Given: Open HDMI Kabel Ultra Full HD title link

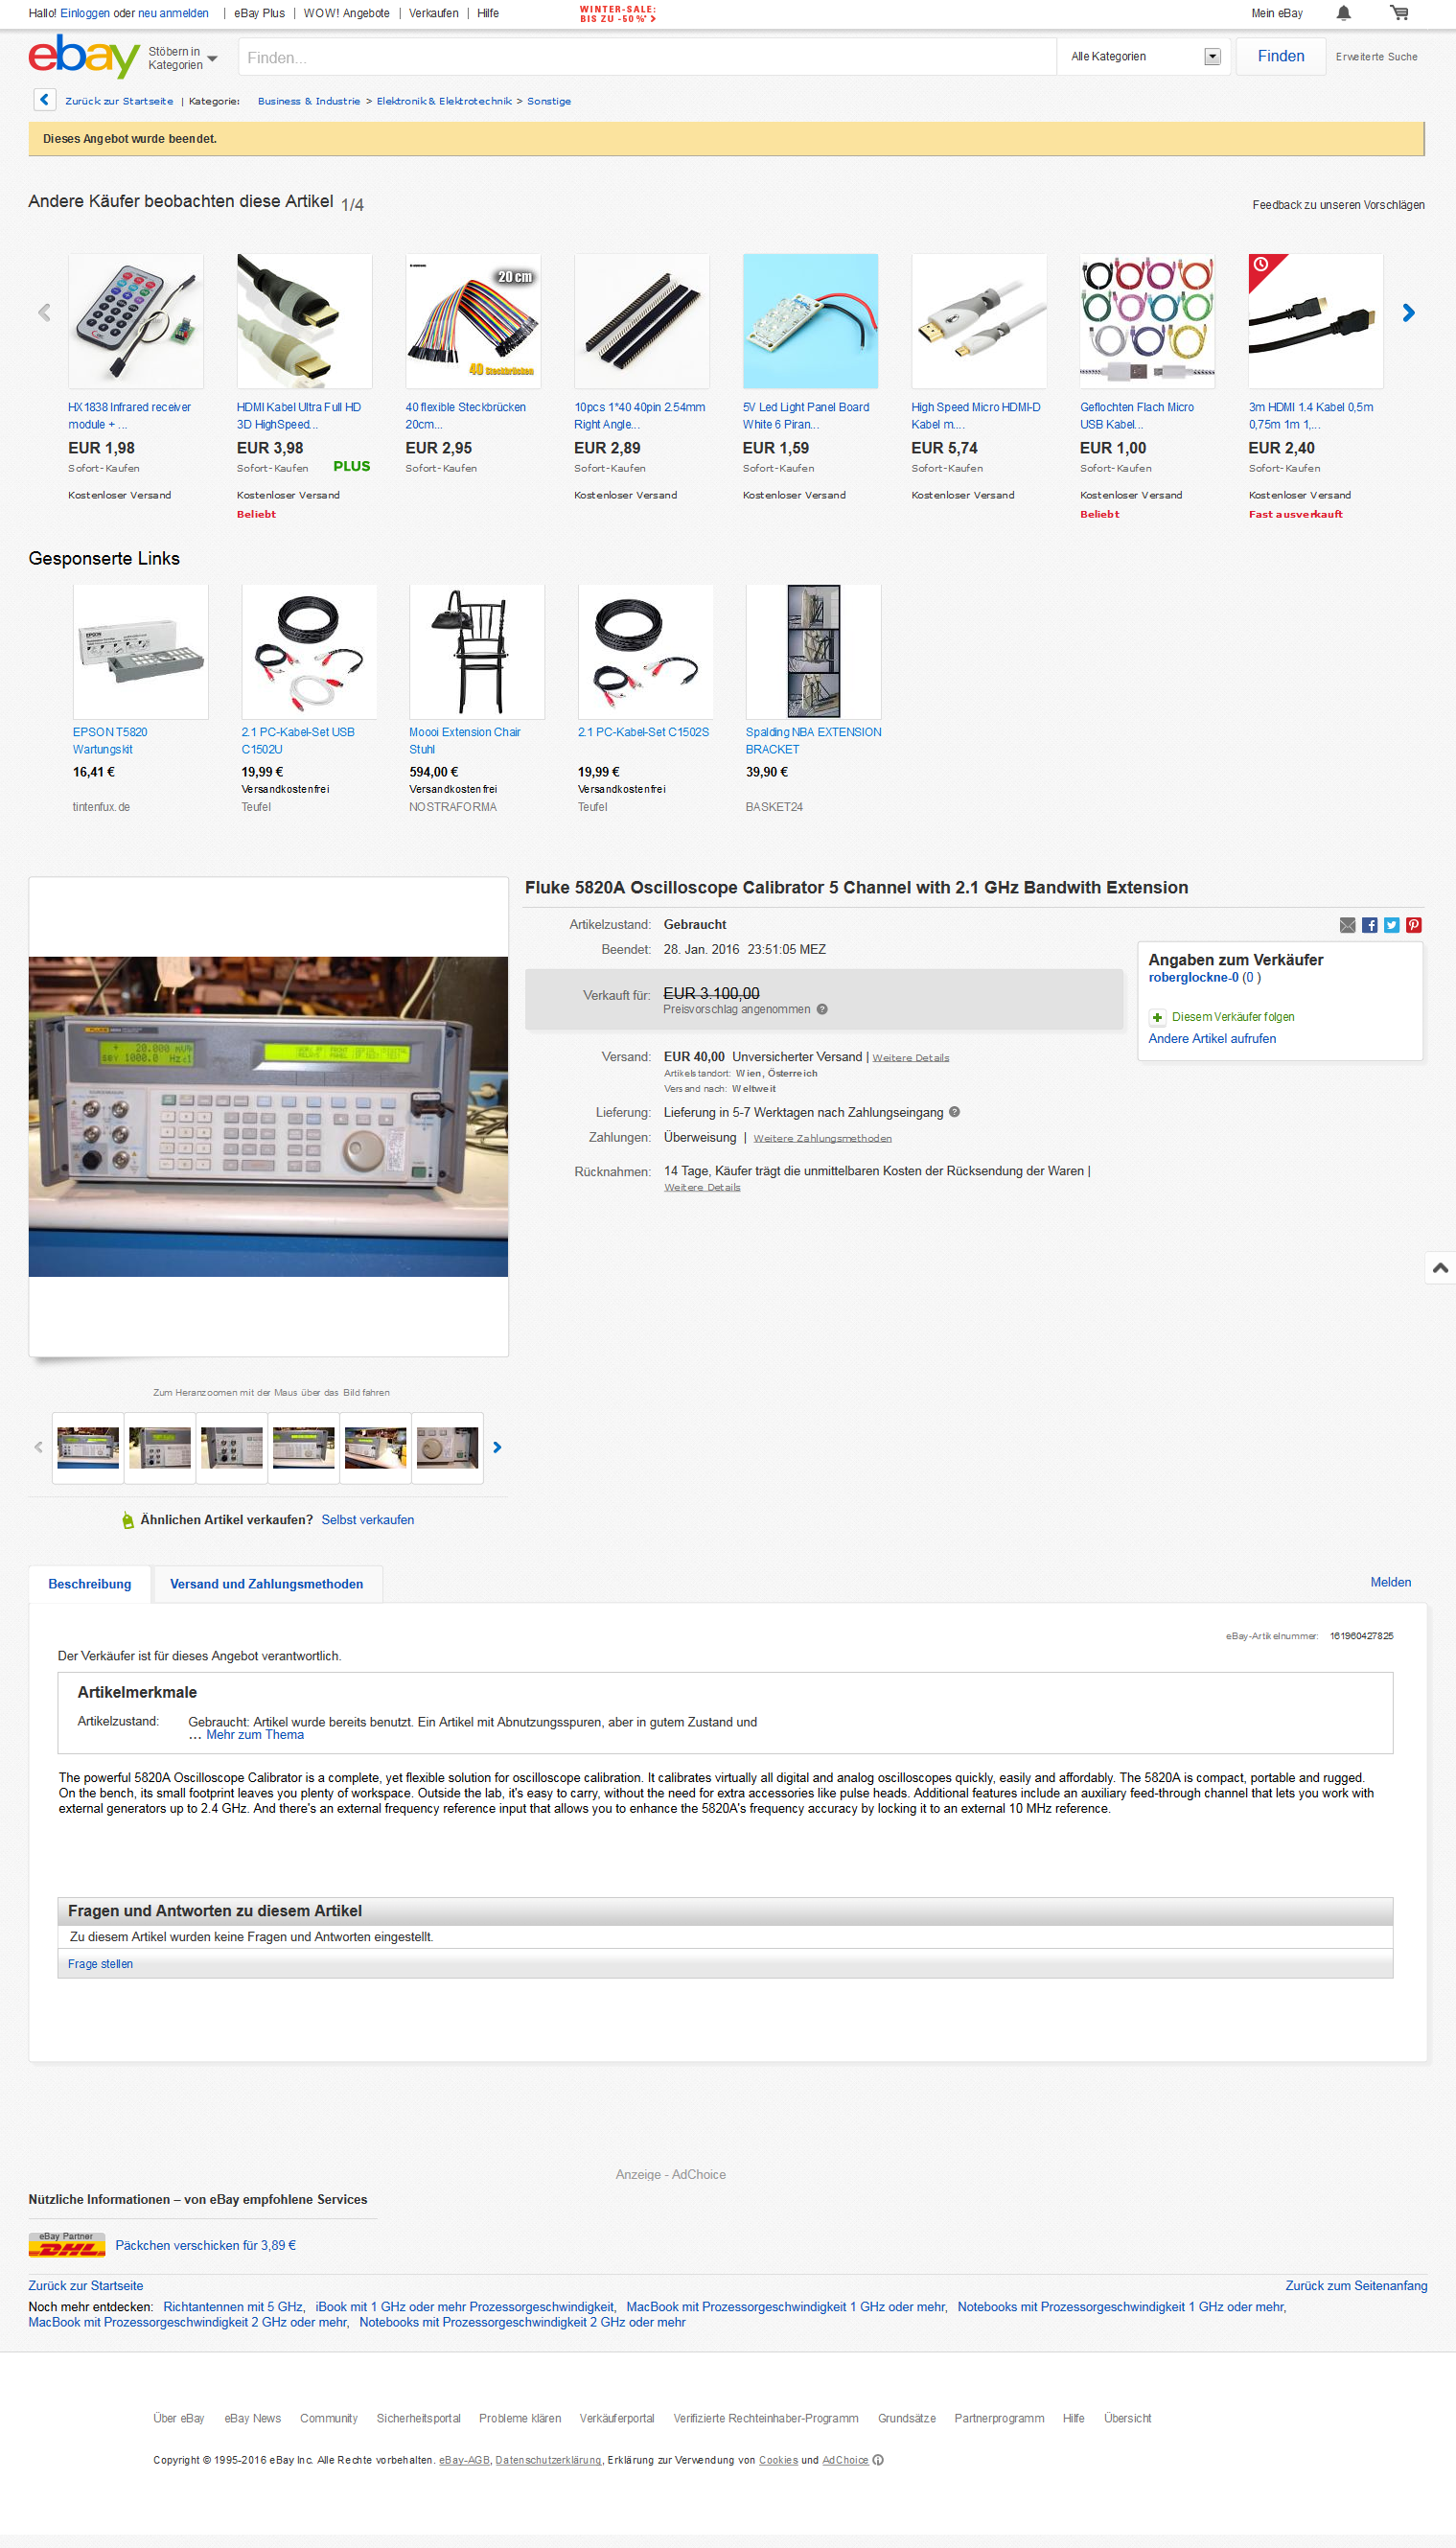Looking at the screenshot, I should click(x=299, y=415).
